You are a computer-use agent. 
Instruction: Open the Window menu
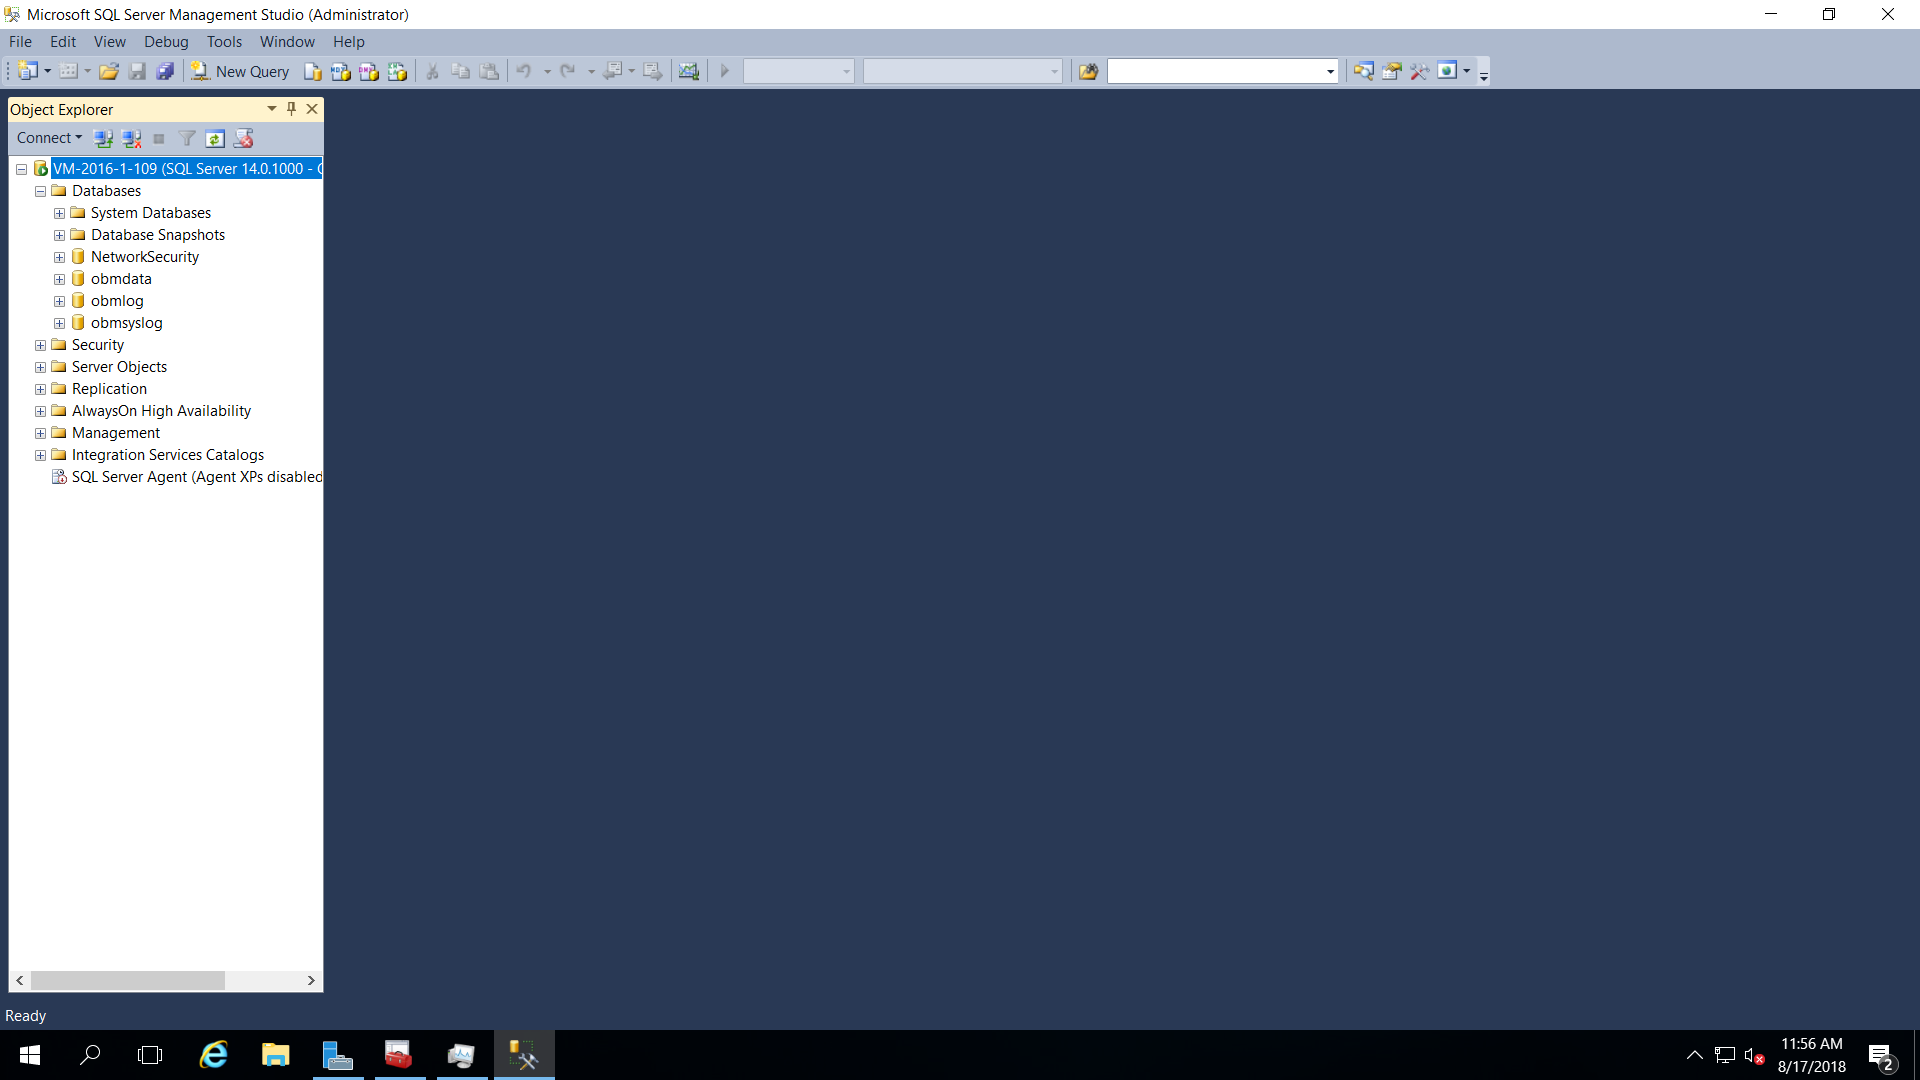287,42
